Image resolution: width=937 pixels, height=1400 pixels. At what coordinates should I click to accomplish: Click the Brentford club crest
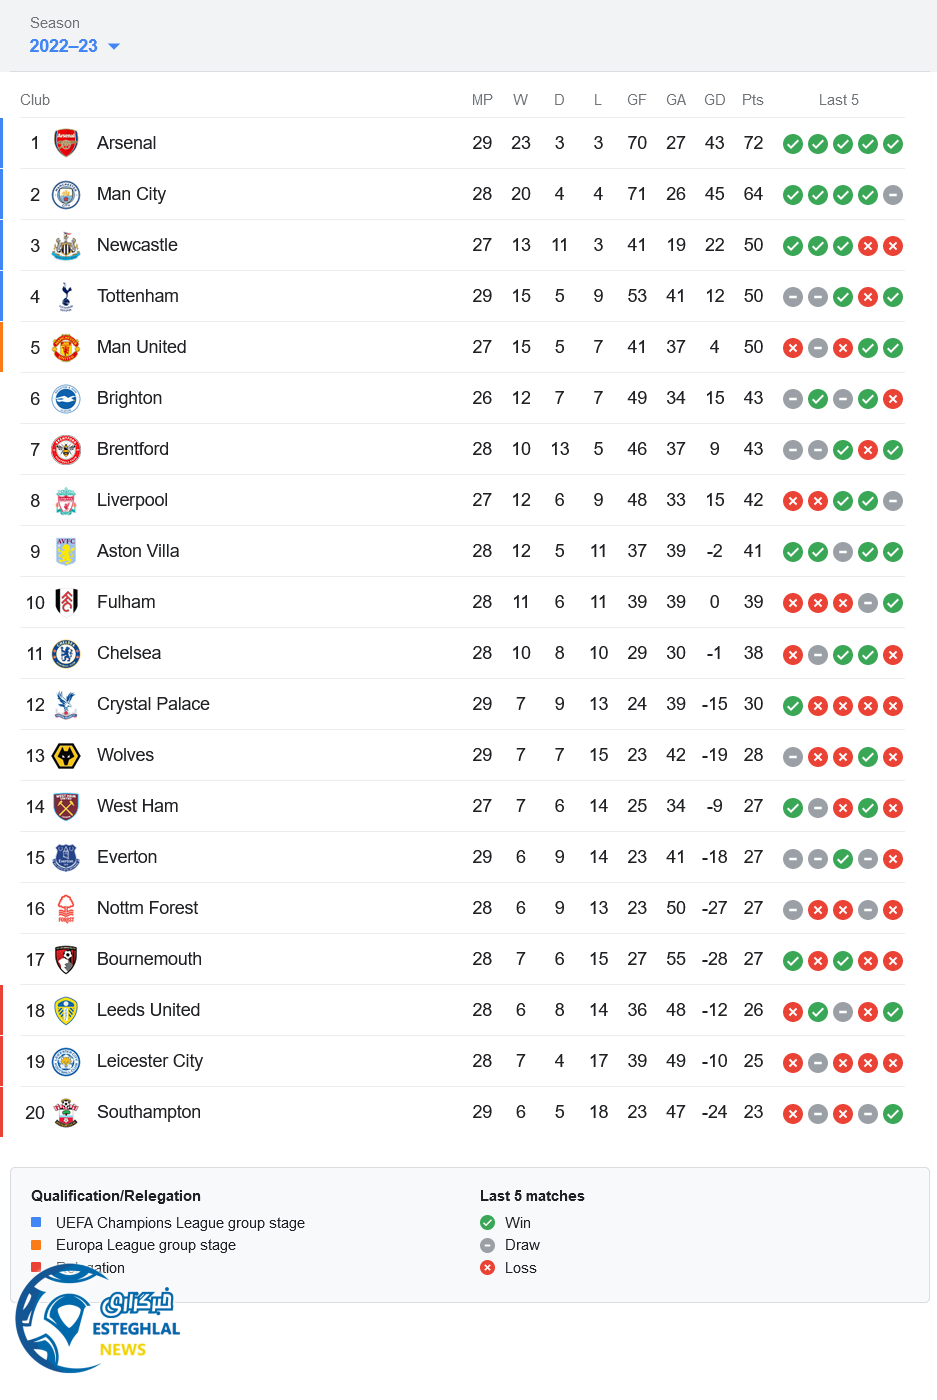66,449
